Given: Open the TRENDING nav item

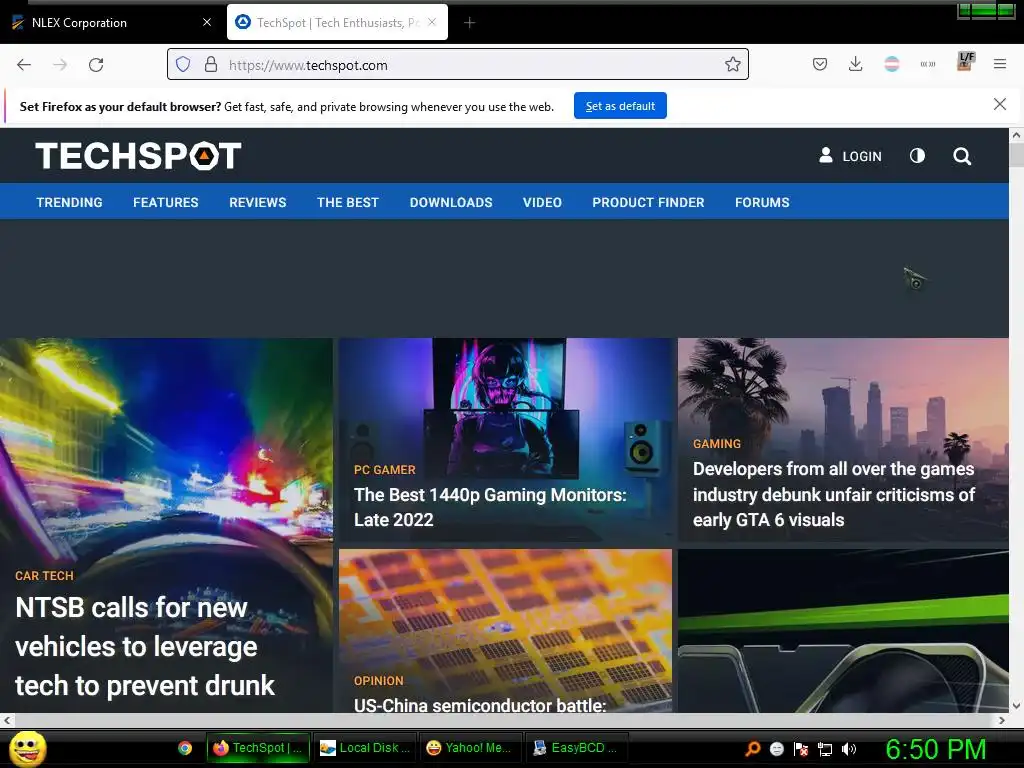Looking at the screenshot, I should (x=69, y=202).
